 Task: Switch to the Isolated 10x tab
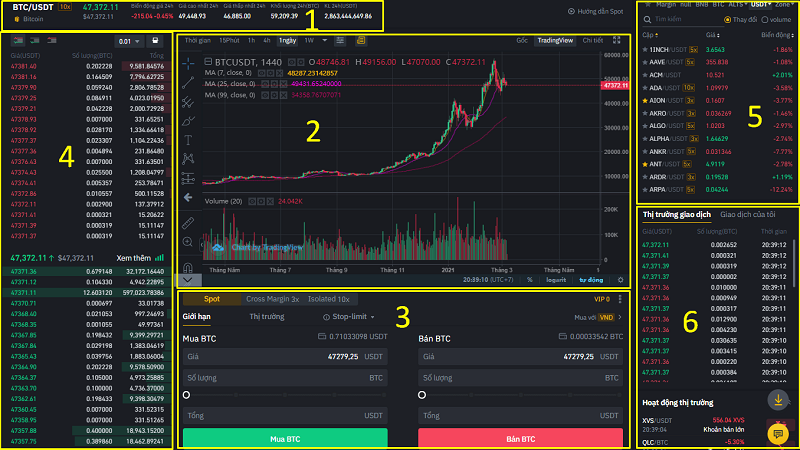tap(329, 299)
